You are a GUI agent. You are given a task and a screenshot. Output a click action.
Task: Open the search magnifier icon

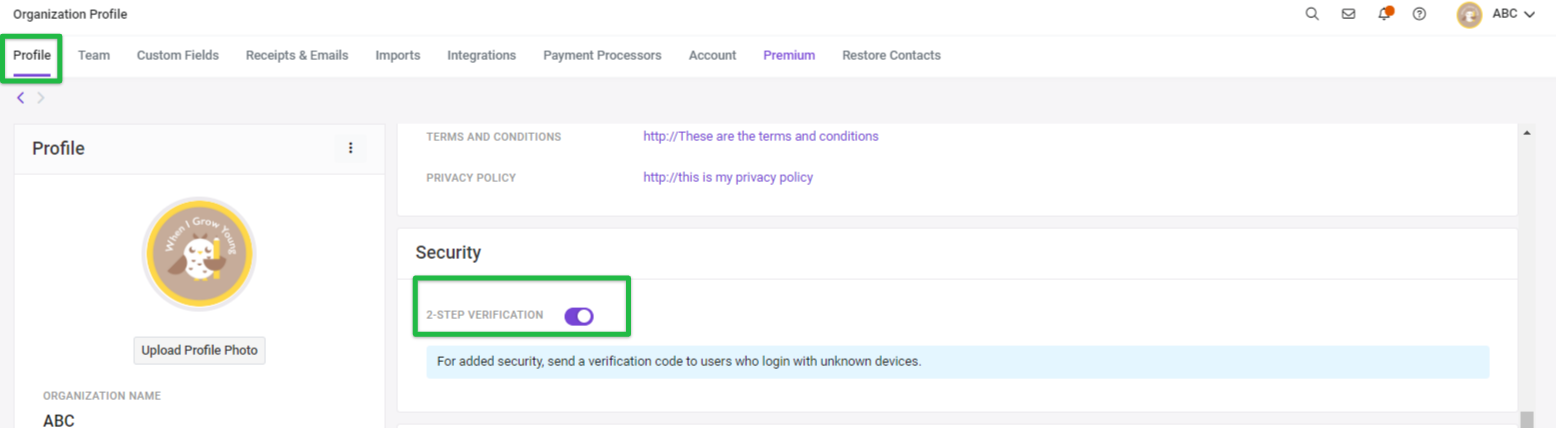tap(1312, 14)
